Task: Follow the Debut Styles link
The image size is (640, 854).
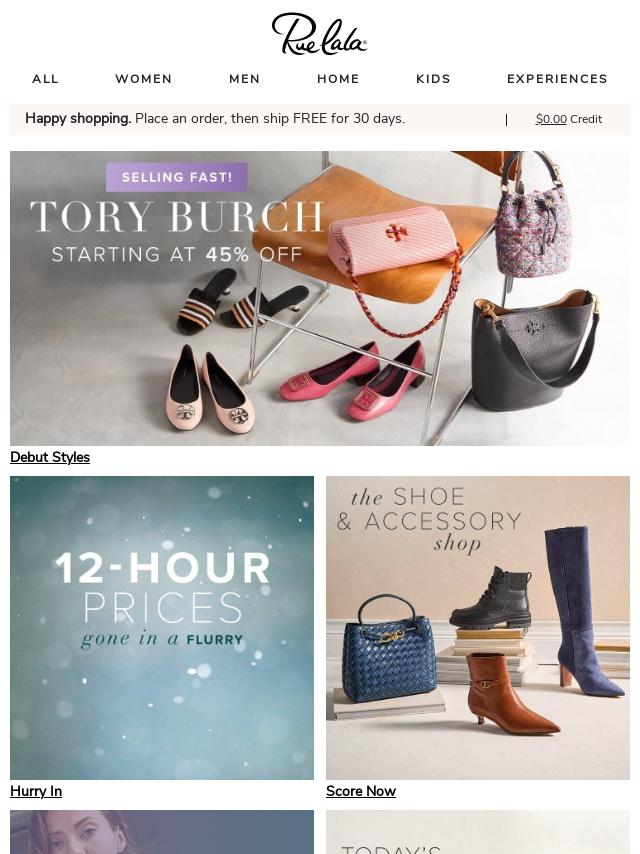Action: coord(50,458)
